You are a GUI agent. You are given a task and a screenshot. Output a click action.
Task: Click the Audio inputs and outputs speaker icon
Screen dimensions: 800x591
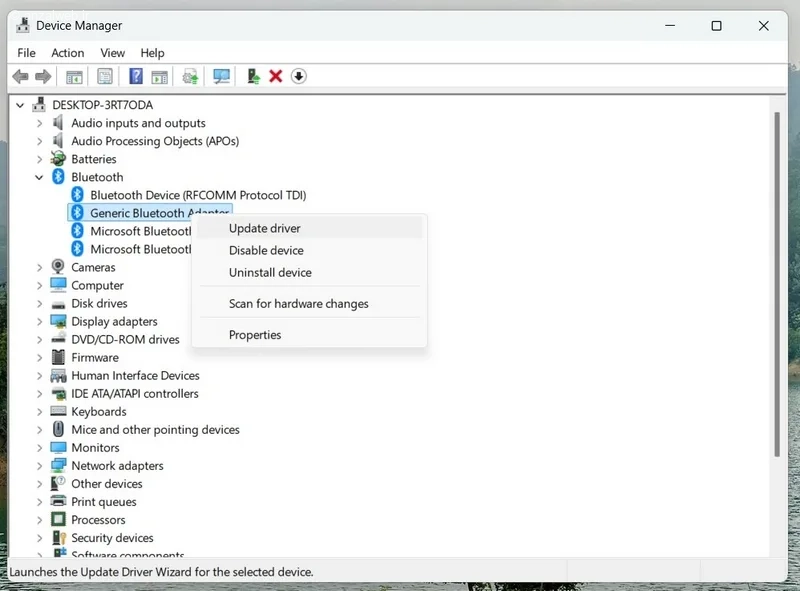[x=58, y=122]
